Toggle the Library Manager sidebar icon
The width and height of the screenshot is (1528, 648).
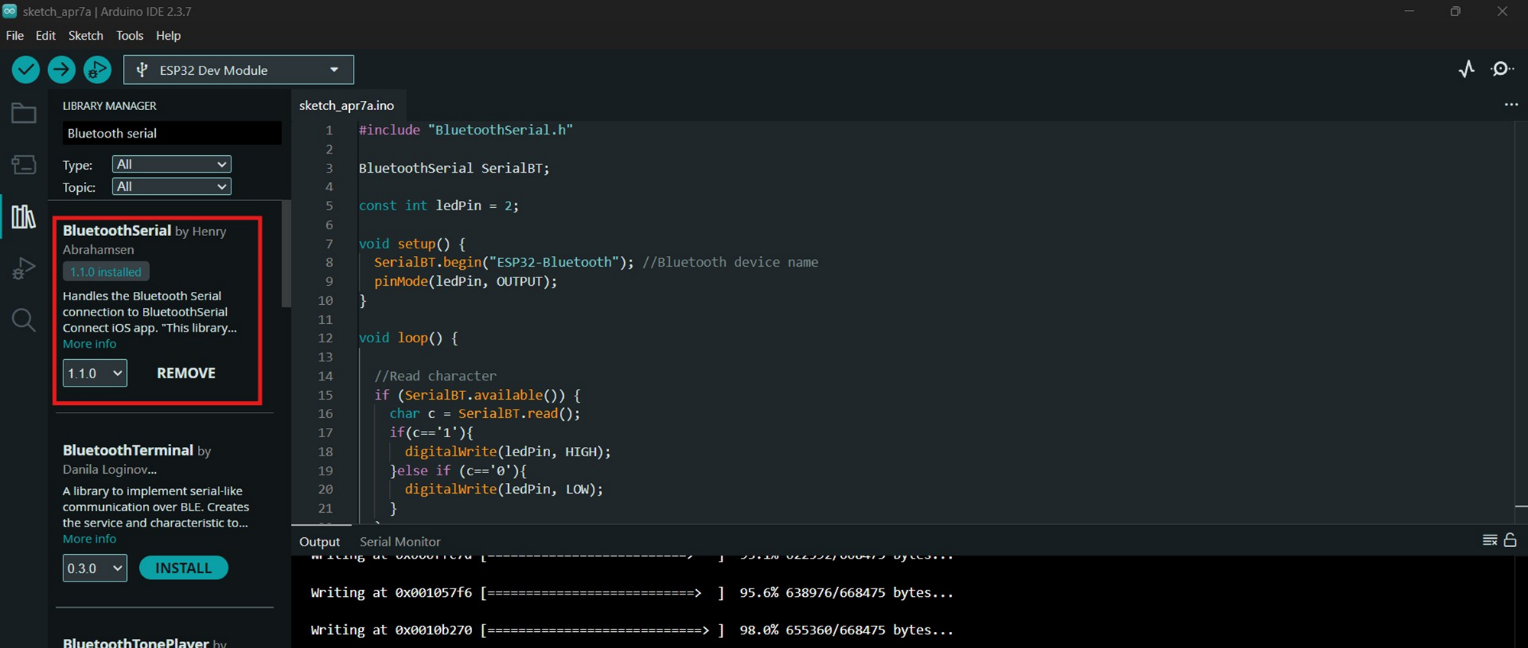coord(23,217)
